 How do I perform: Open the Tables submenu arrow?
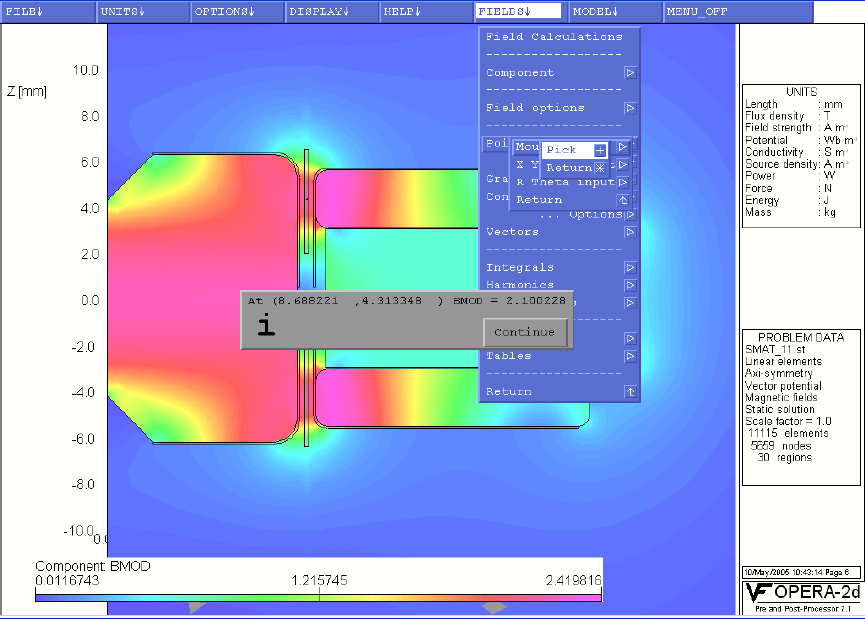pyautogui.click(x=630, y=356)
